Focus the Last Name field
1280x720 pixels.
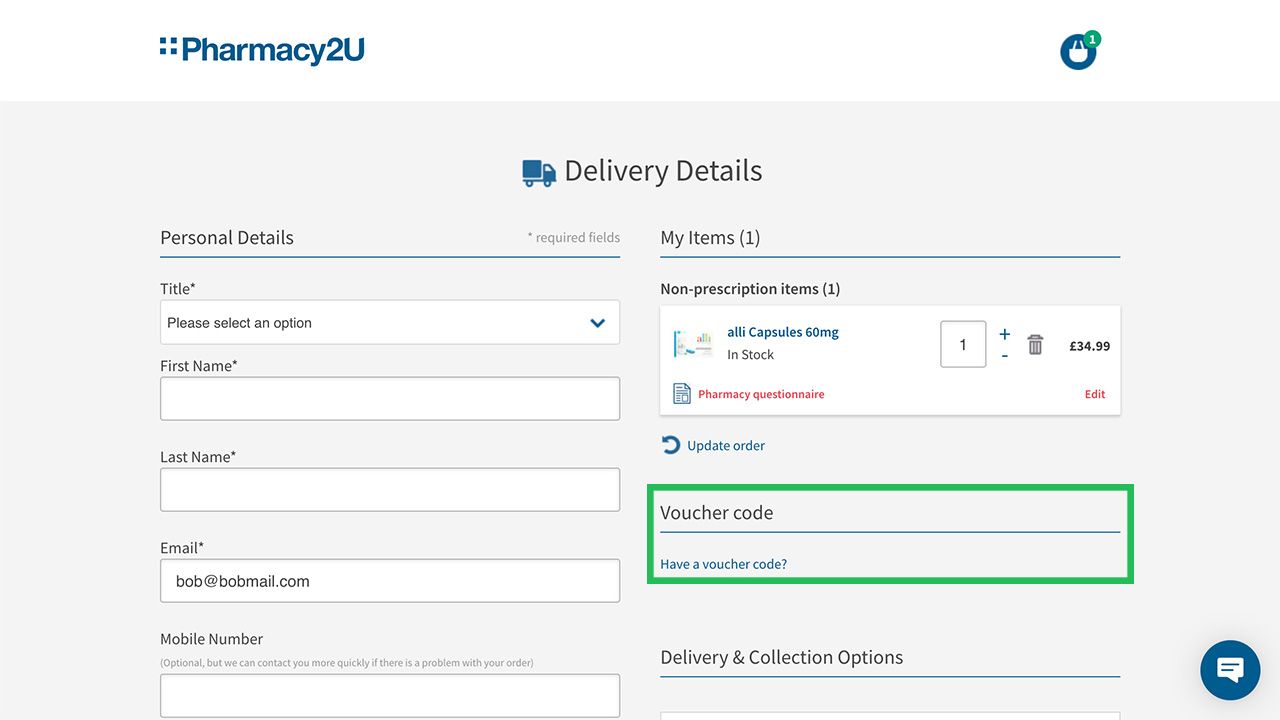pyautogui.click(x=390, y=489)
